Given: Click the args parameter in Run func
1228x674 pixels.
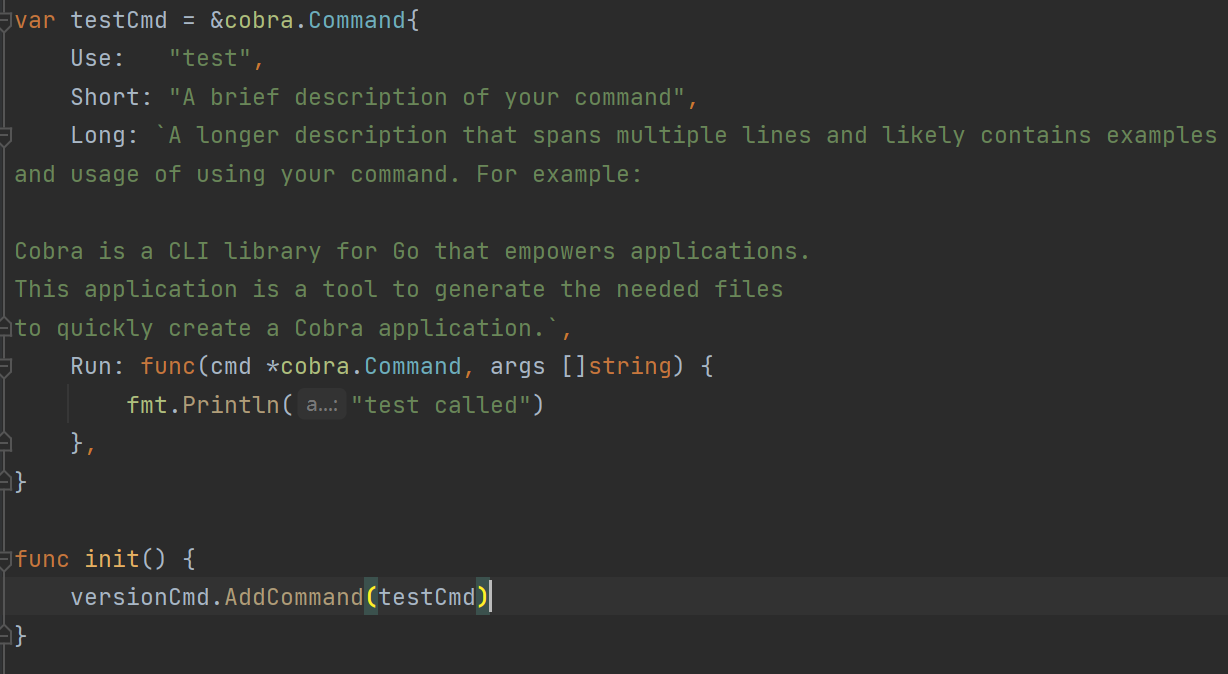Looking at the screenshot, I should [x=518, y=367].
